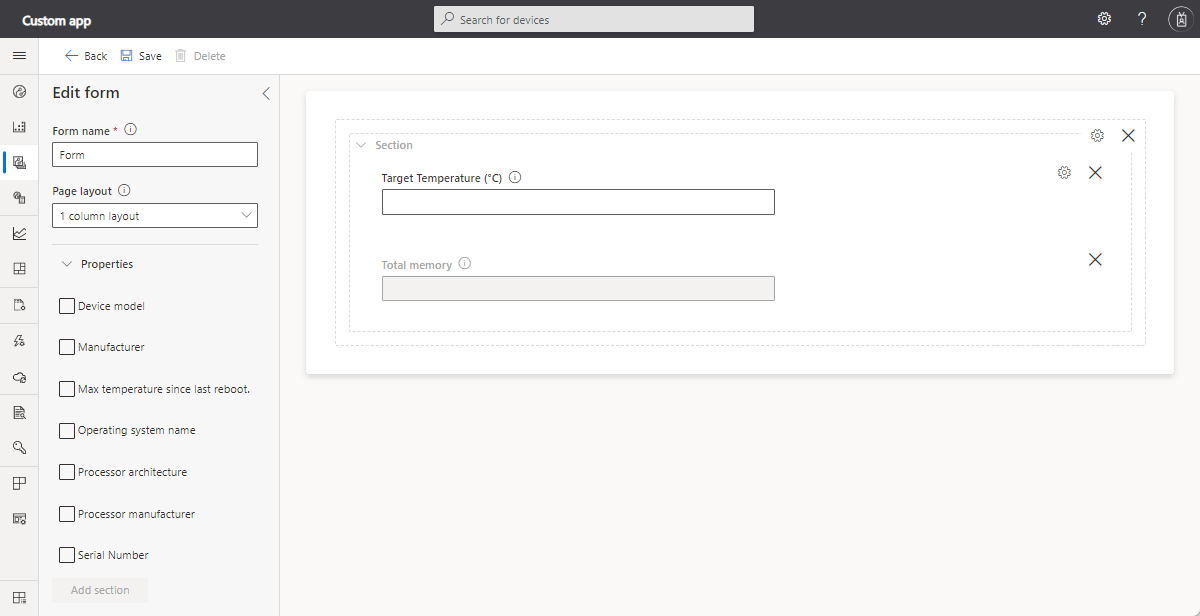This screenshot has width=1200, height=616.
Task: Open the bottom app-grid home icon in sidebar
Action: (x=19, y=598)
